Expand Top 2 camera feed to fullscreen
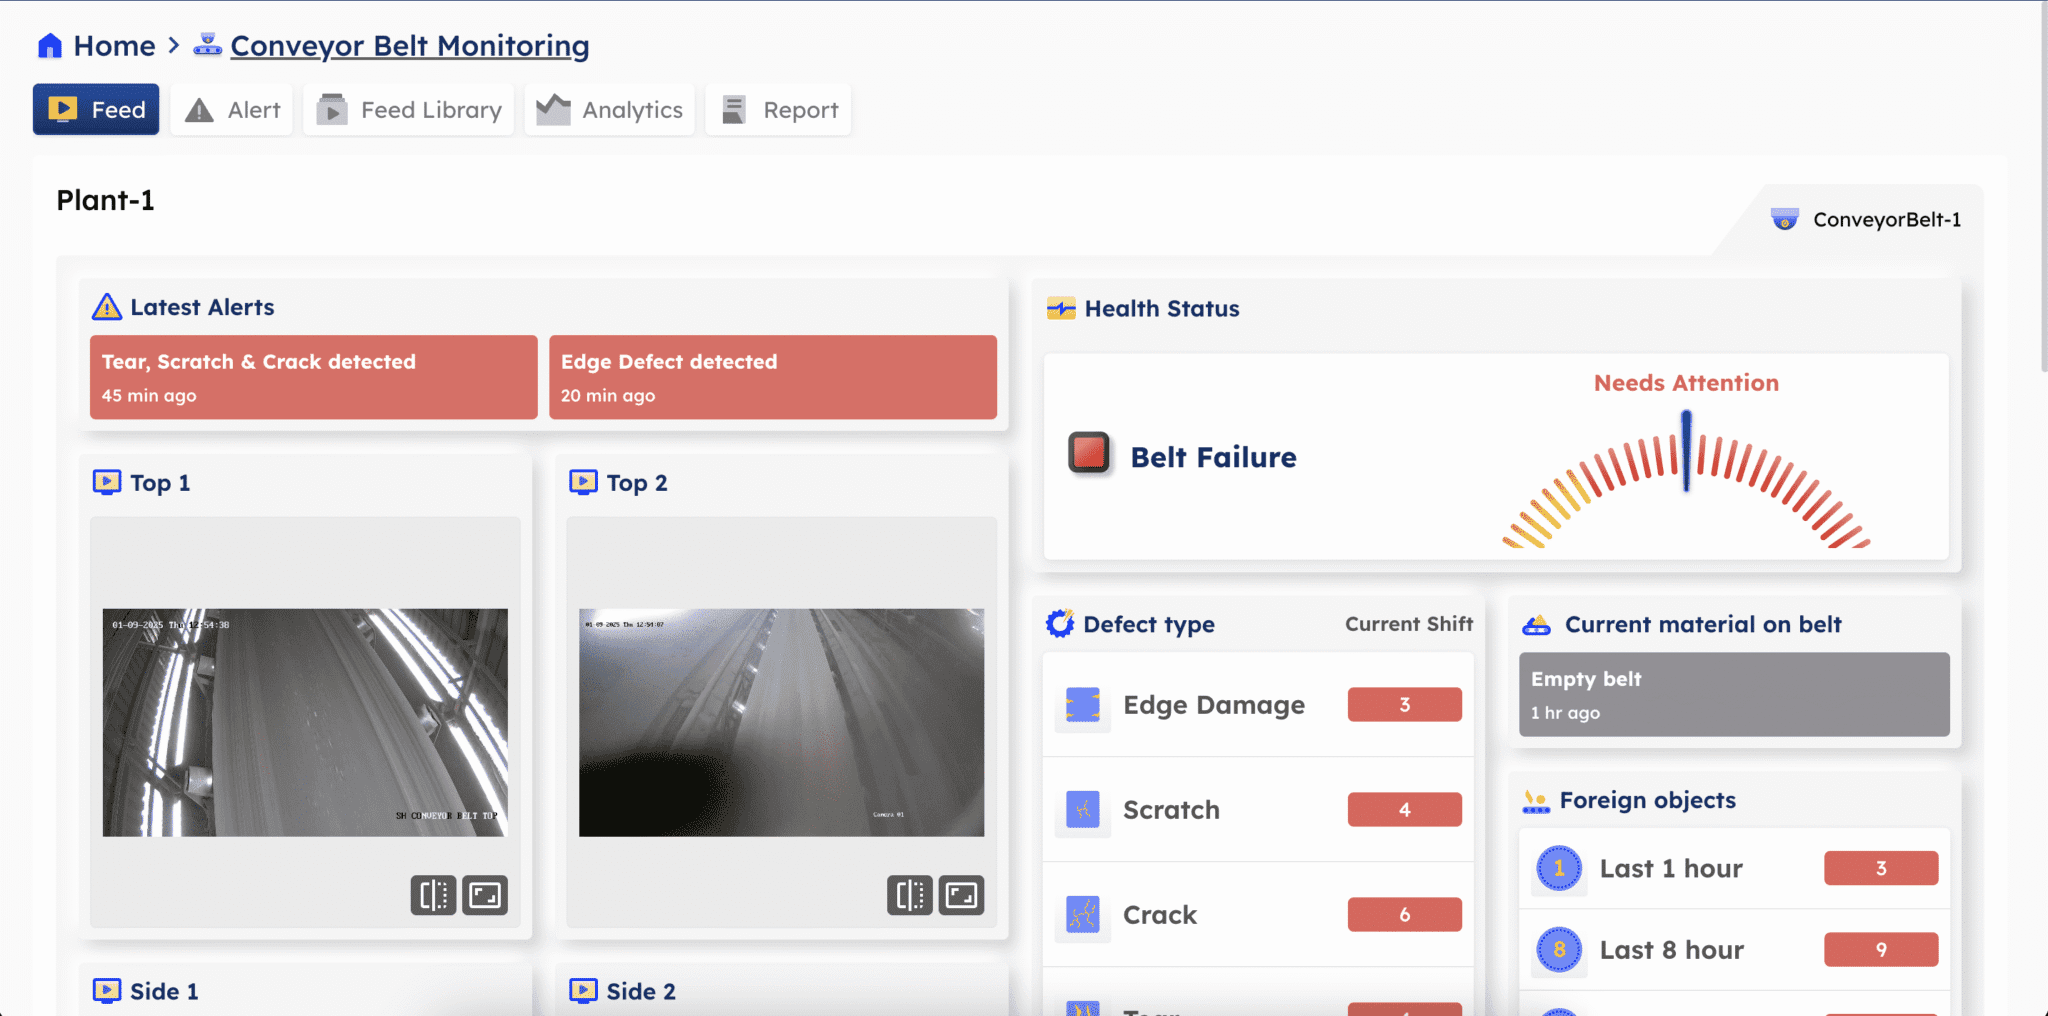2048x1016 pixels. 961,895
